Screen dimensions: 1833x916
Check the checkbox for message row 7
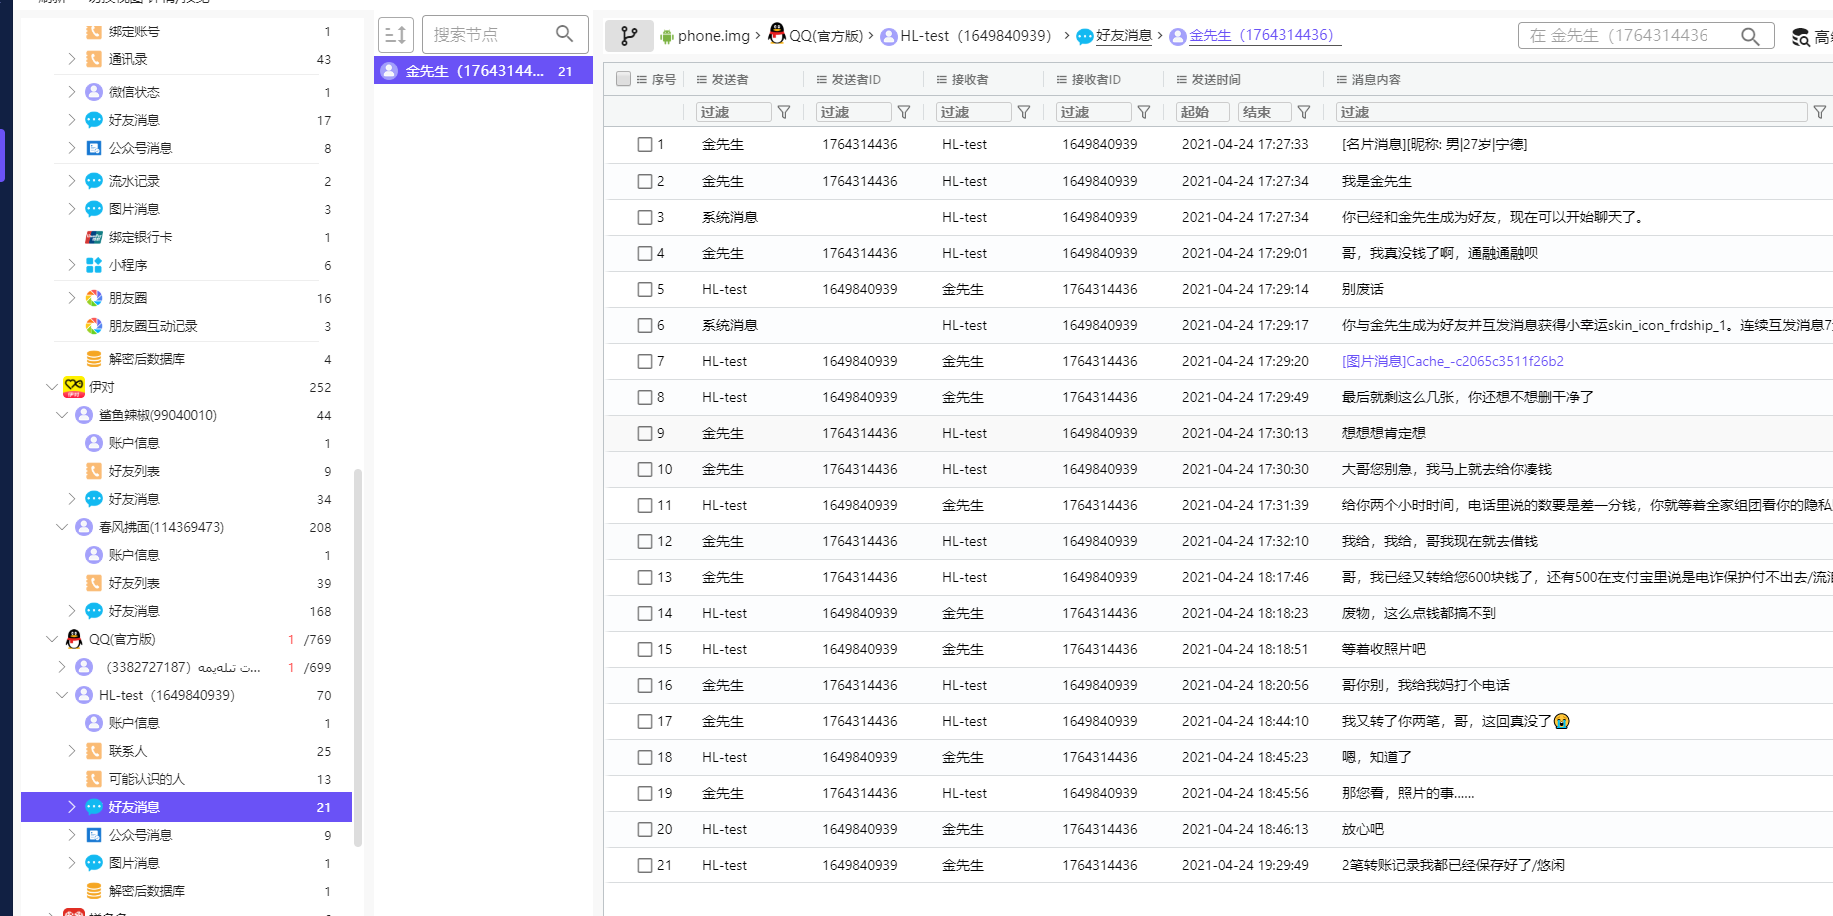(x=645, y=361)
